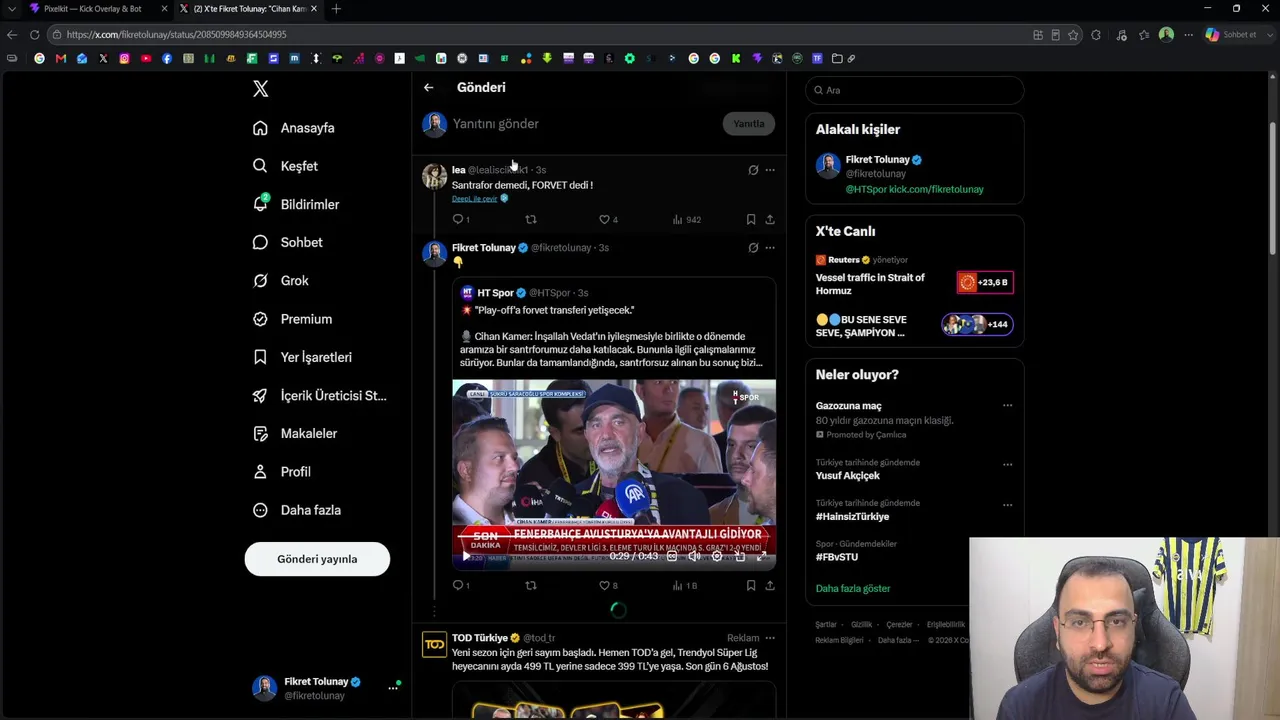
Task: Open Vessel traffic in Strait of Hormuz
Action: click(870, 284)
